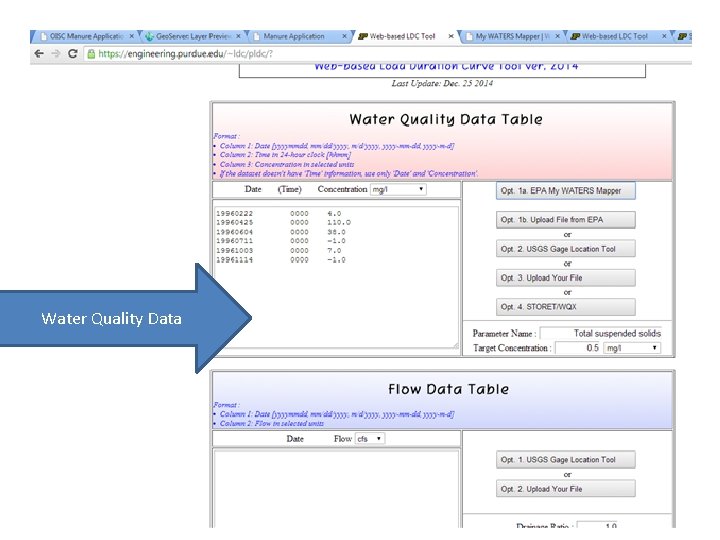The image size is (720, 540).
Task: Click the browser forward arrow
Action: pos(56,54)
